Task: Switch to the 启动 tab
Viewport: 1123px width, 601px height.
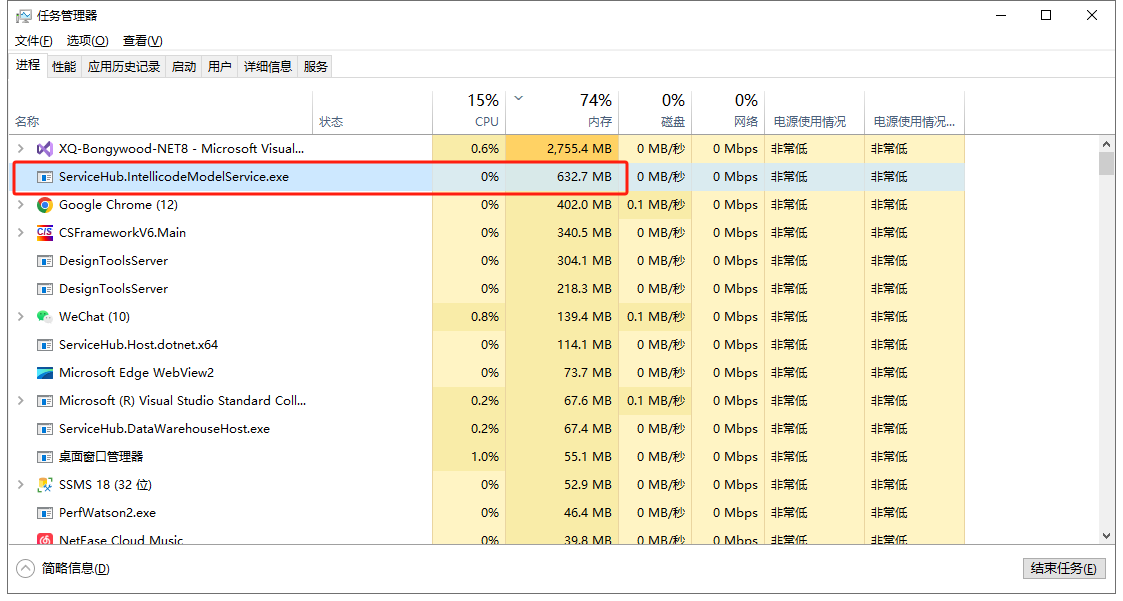Action: point(184,67)
